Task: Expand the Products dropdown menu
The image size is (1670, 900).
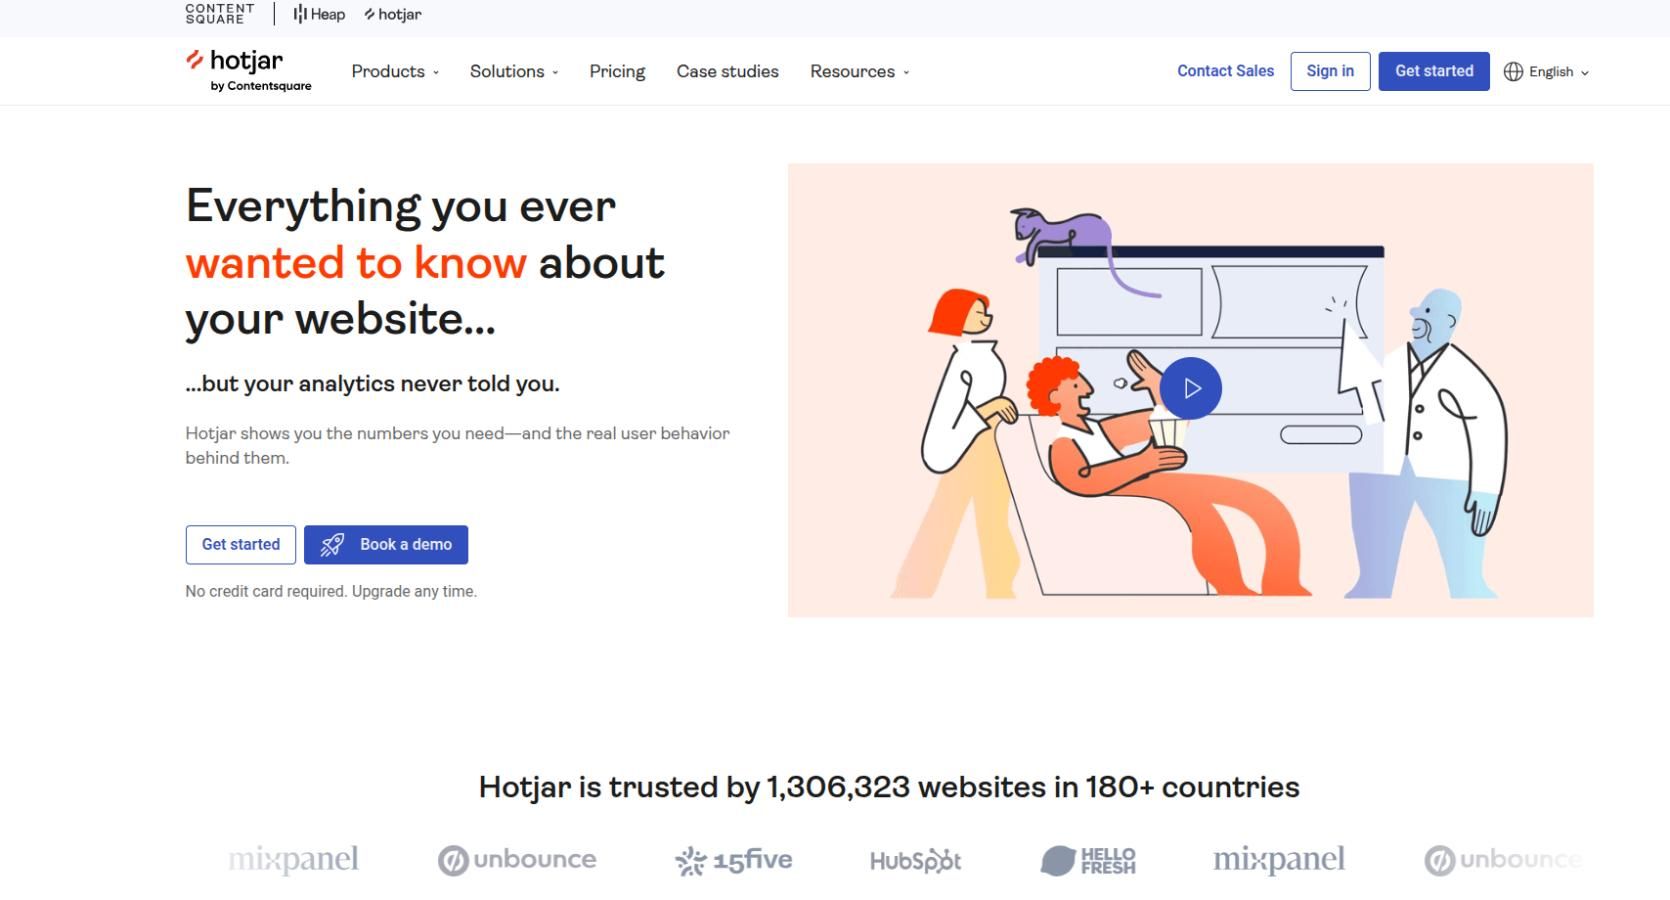Action: tap(395, 72)
